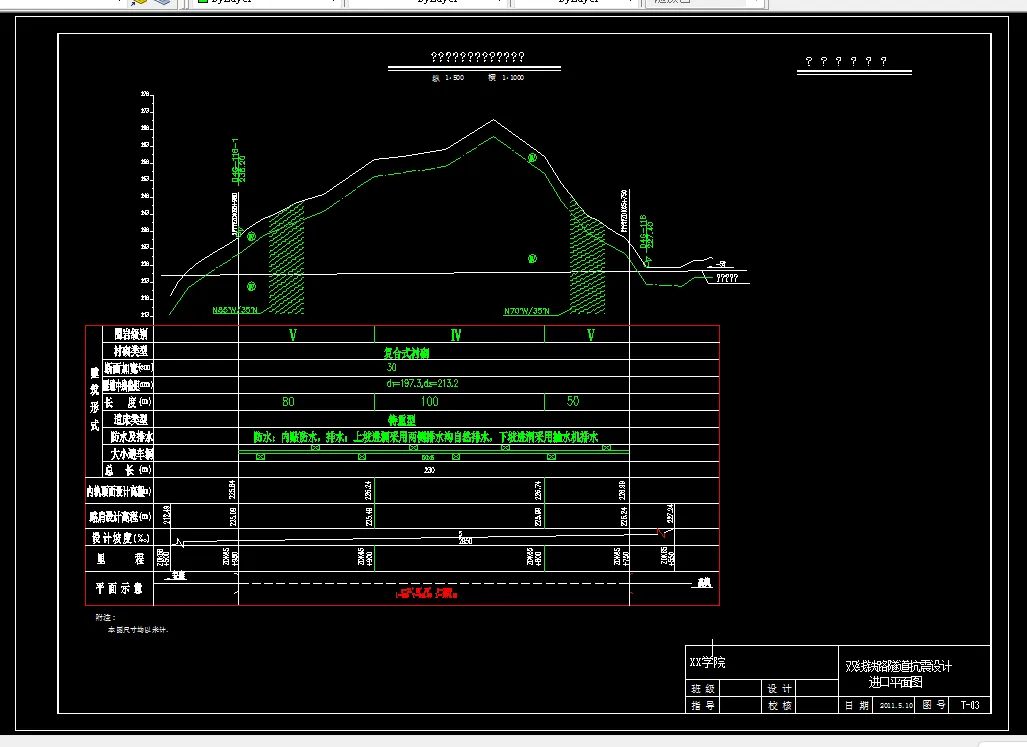The image size is (1027, 747).
Task: Click the 'XX学院' title block text
Action: pyautogui.click(x=707, y=663)
